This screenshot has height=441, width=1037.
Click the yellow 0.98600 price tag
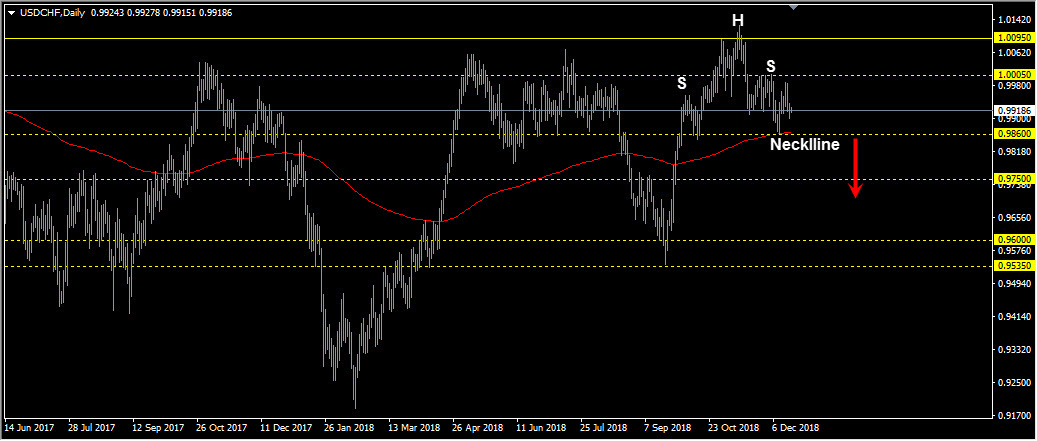pos(1013,134)
